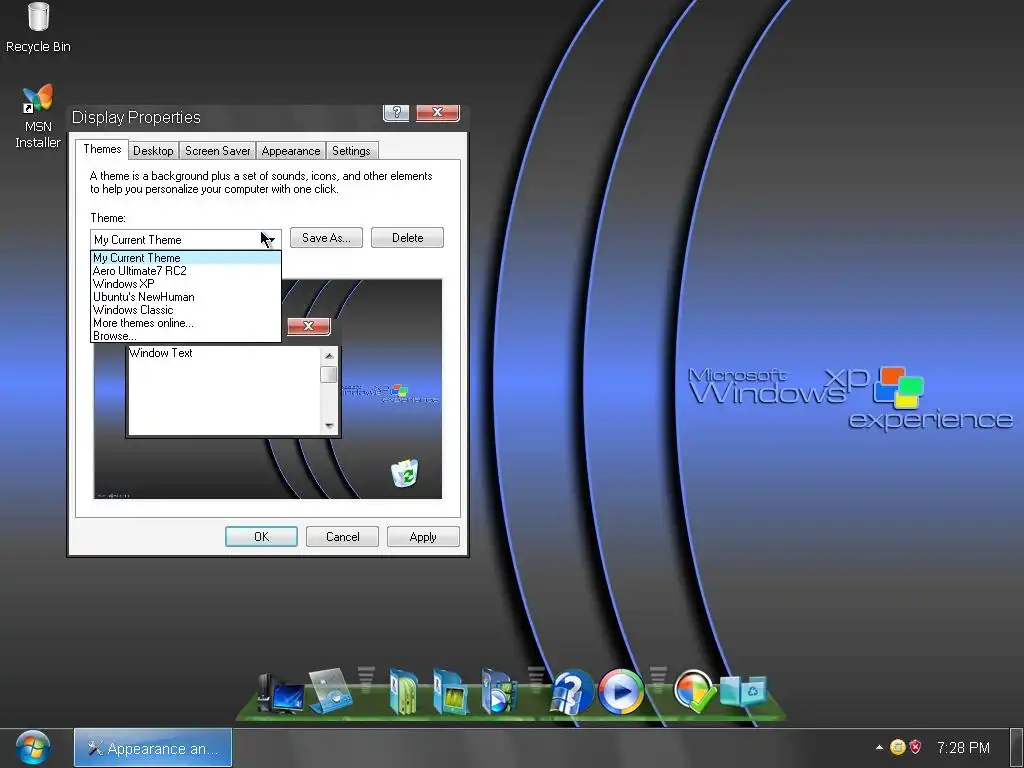The width and height of the screenshot is (1024, 768).
Task: Select the Ubuntu's NewHuman theme
Action: pyautogui.click(x=185, y=297)
